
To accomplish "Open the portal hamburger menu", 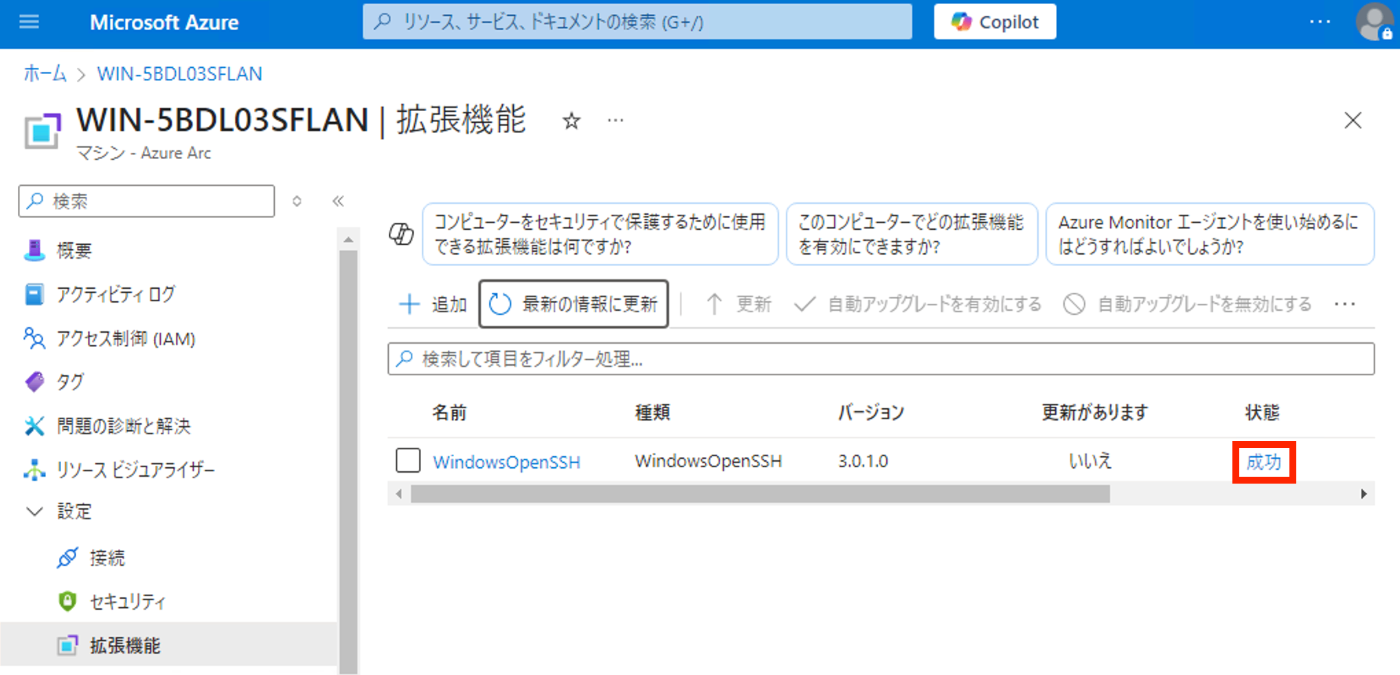I will (30, 22).
